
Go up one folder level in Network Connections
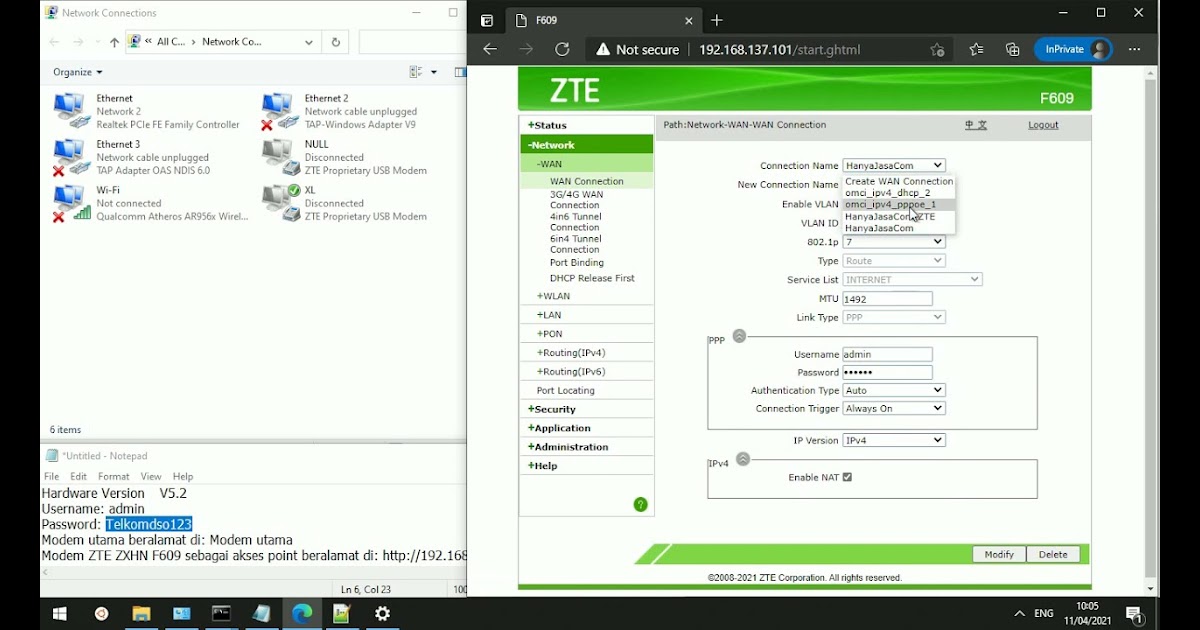pyautogui.click(x=114, y=42)
